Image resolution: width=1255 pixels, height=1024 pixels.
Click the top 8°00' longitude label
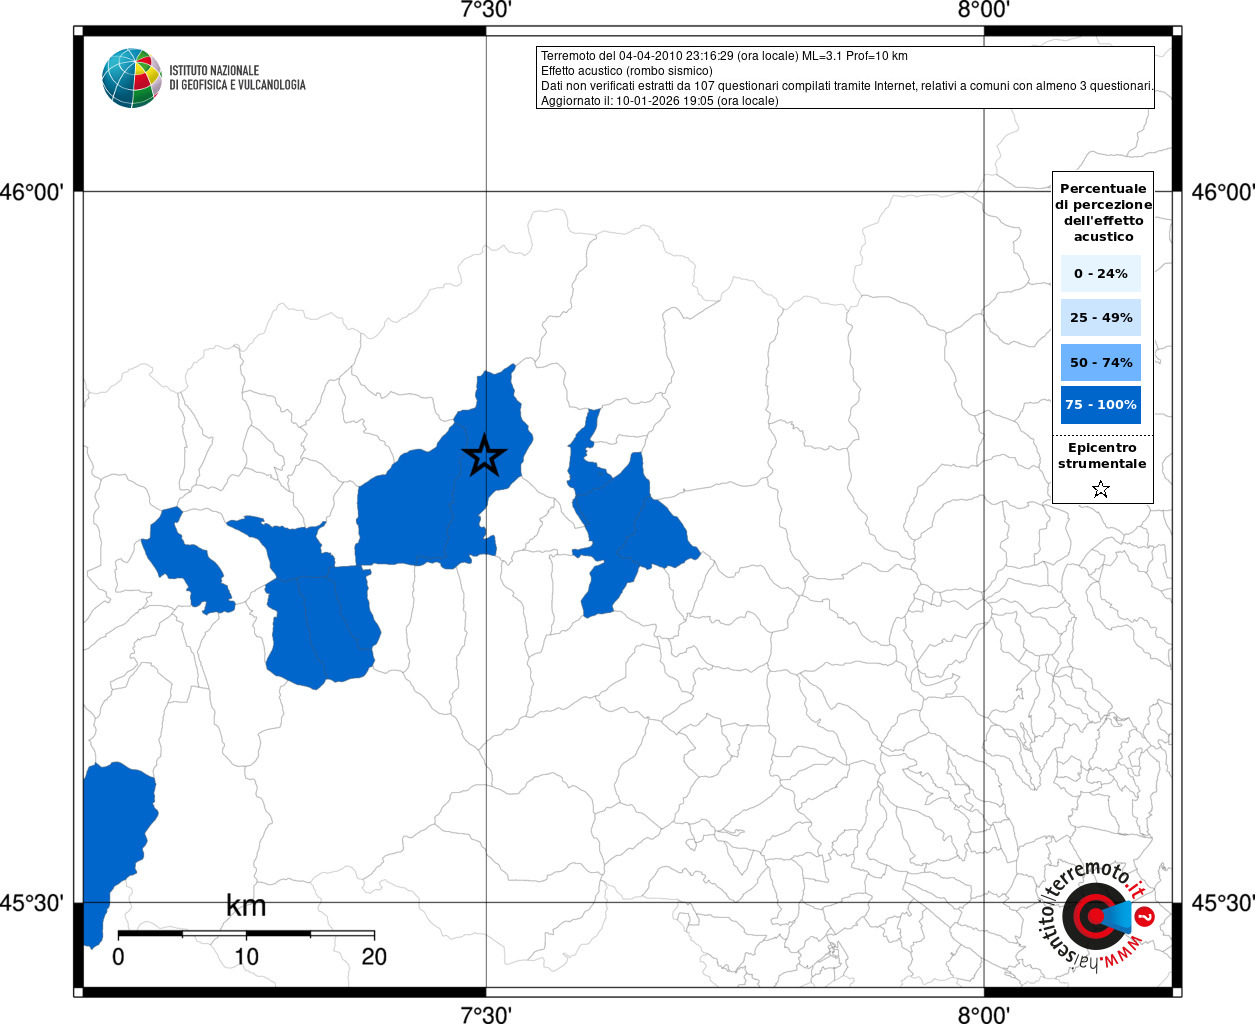(984, 10)
